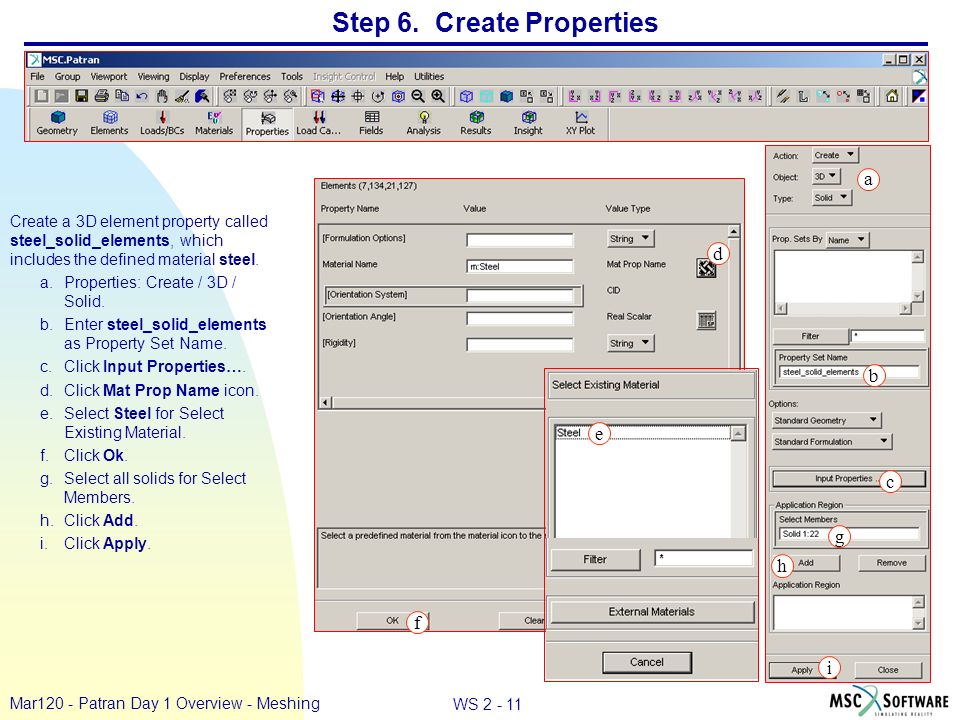The height and width of the screenshot is (720, 960).
Task: Open the Materials application
Action: click(214, 123)
